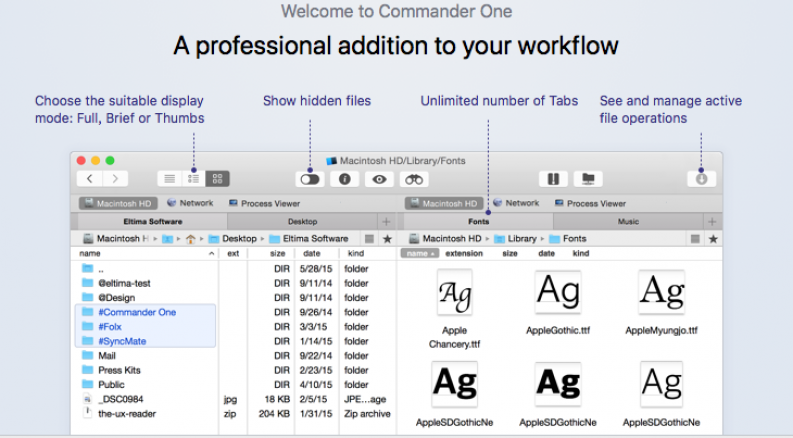The image size is (793, 438).
Task: Select the #Commander One folder
Action: [x=236, y=312]
